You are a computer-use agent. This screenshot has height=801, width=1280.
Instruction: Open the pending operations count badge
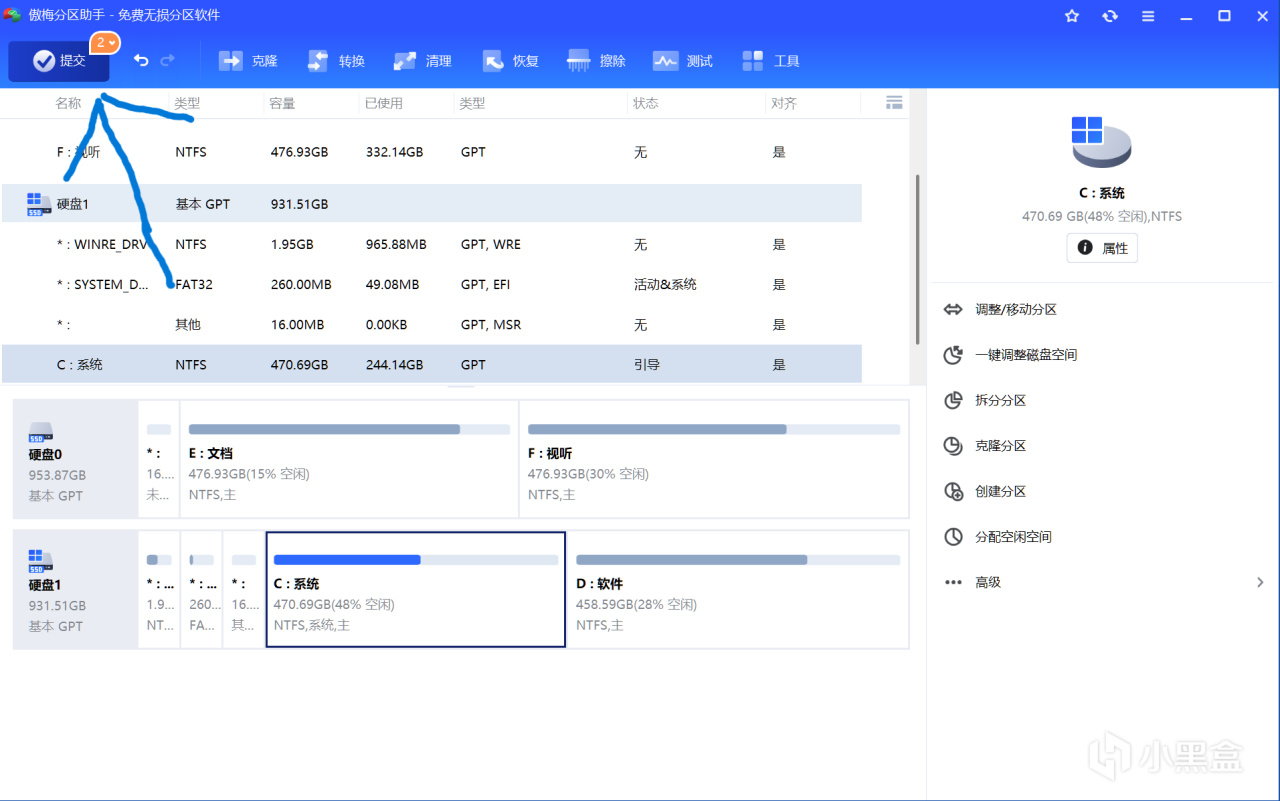coord(105,43)
